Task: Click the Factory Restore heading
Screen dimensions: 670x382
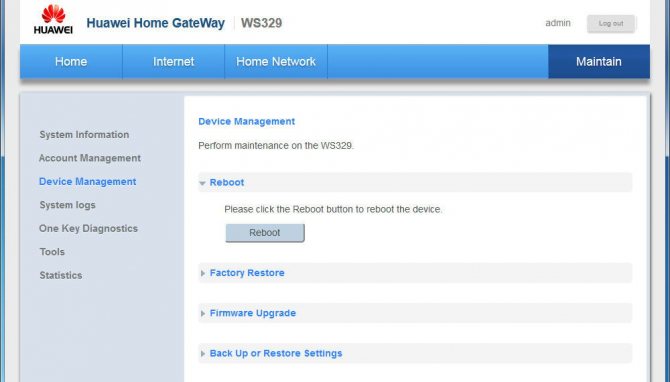Action: tap(247, 273)
